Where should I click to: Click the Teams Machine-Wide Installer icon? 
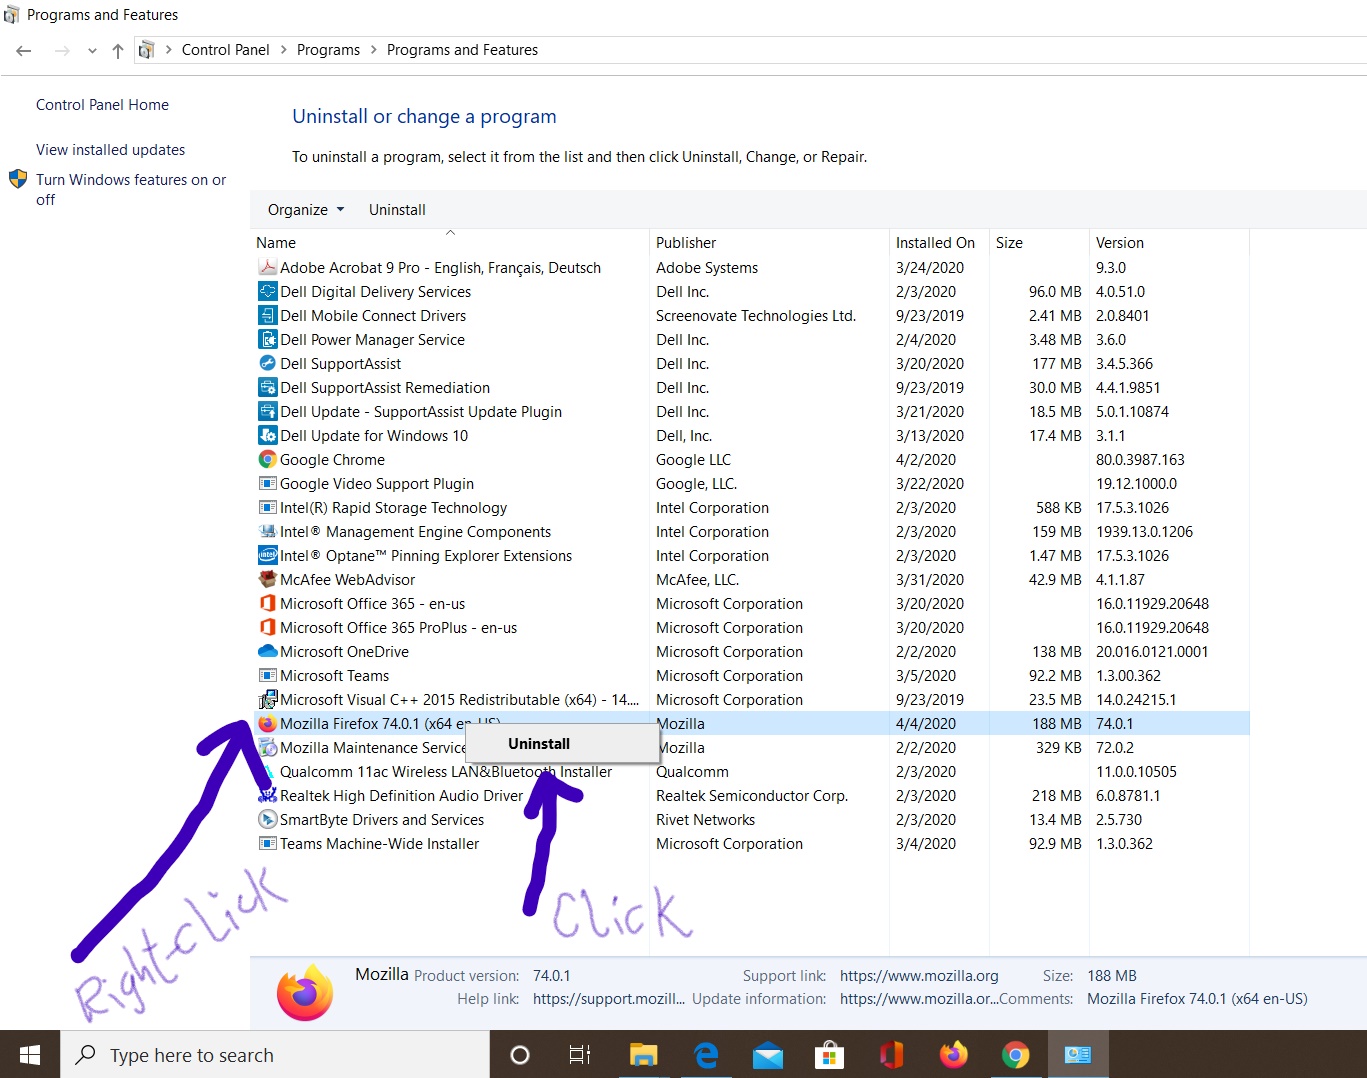267,843
